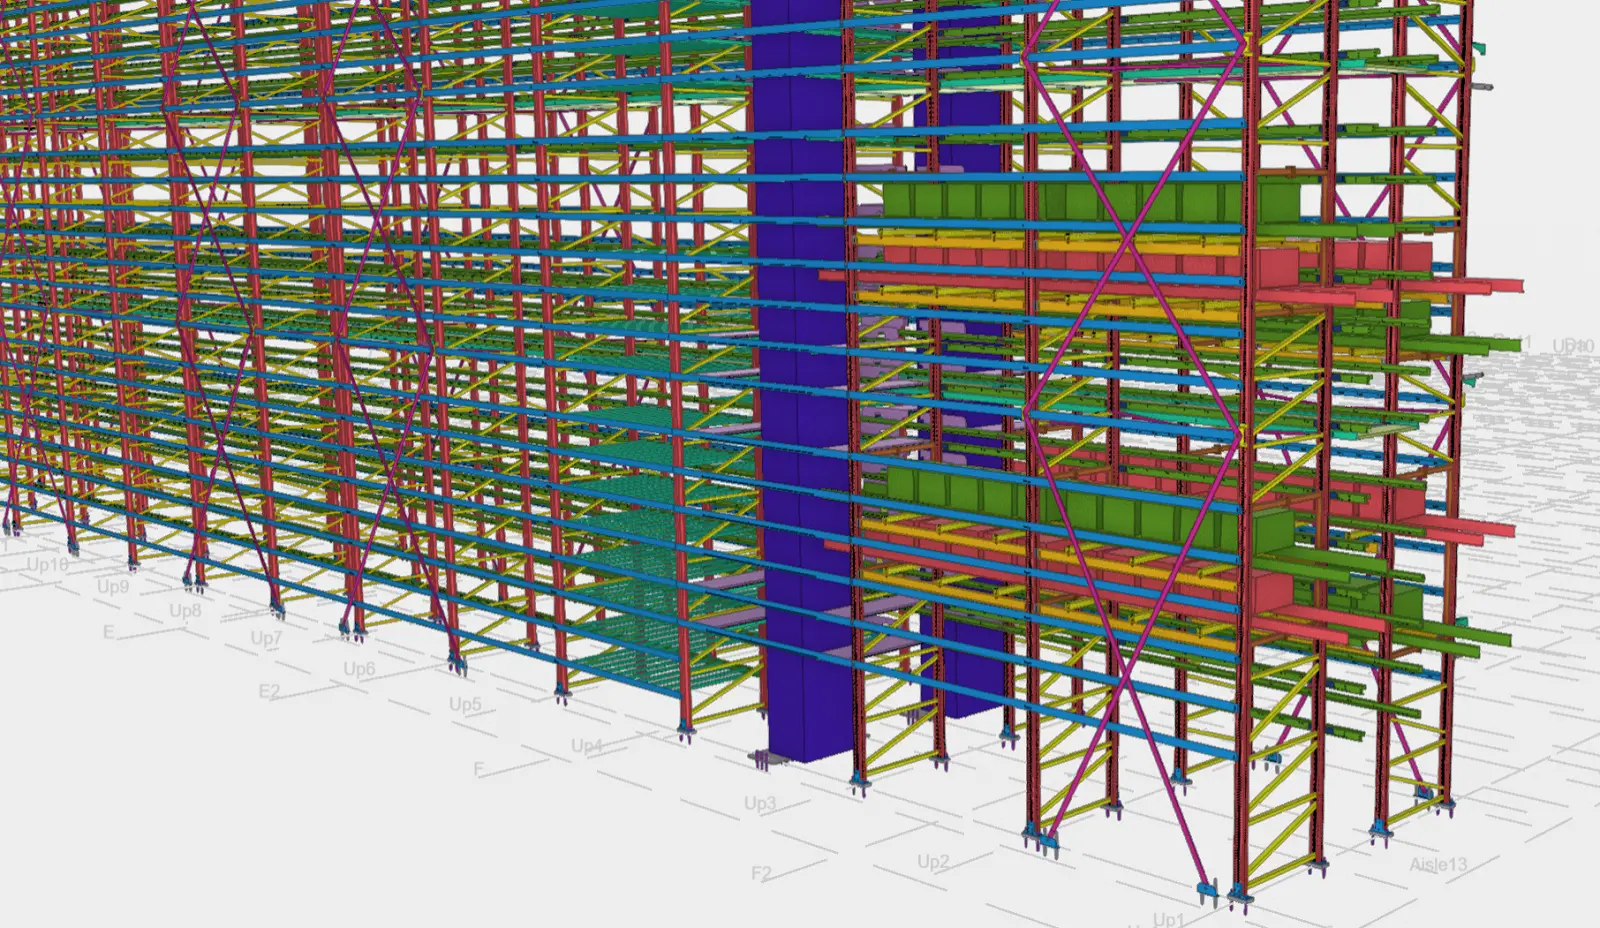This screenshot has height=928, width=1600.
Task: Click the E2 grid label
Action: pyautogui.click(x=269, y=692)
